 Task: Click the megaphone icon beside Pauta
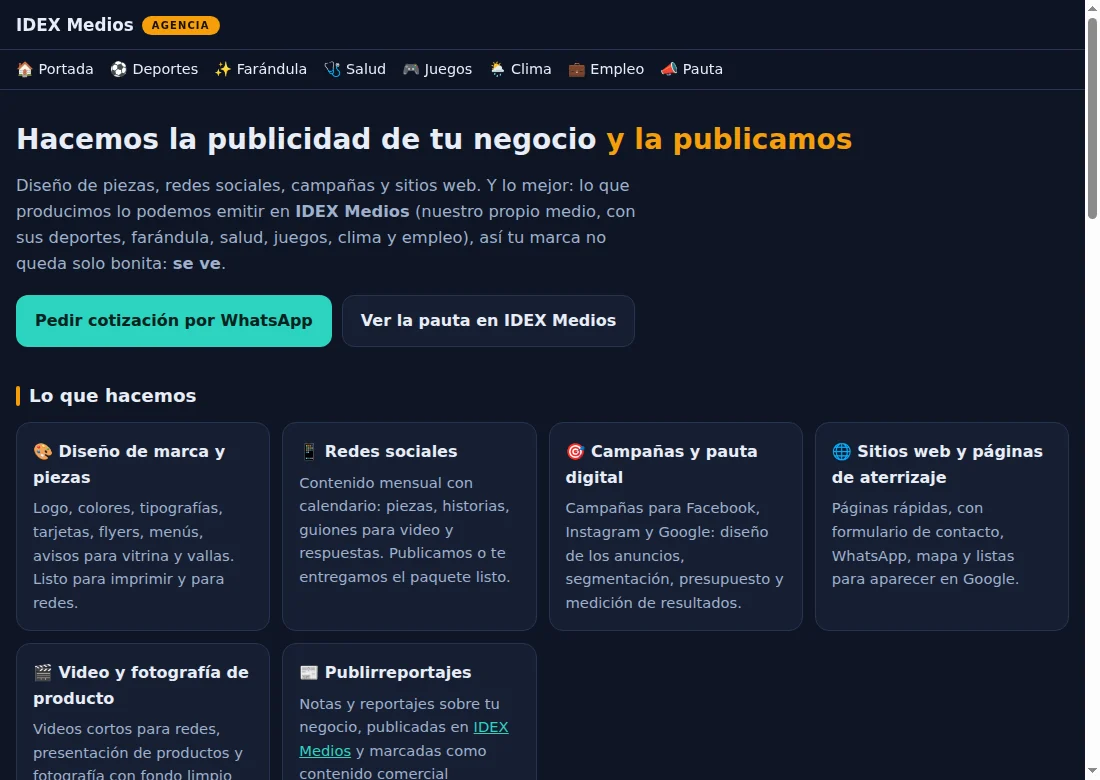(x=669, y=69)
